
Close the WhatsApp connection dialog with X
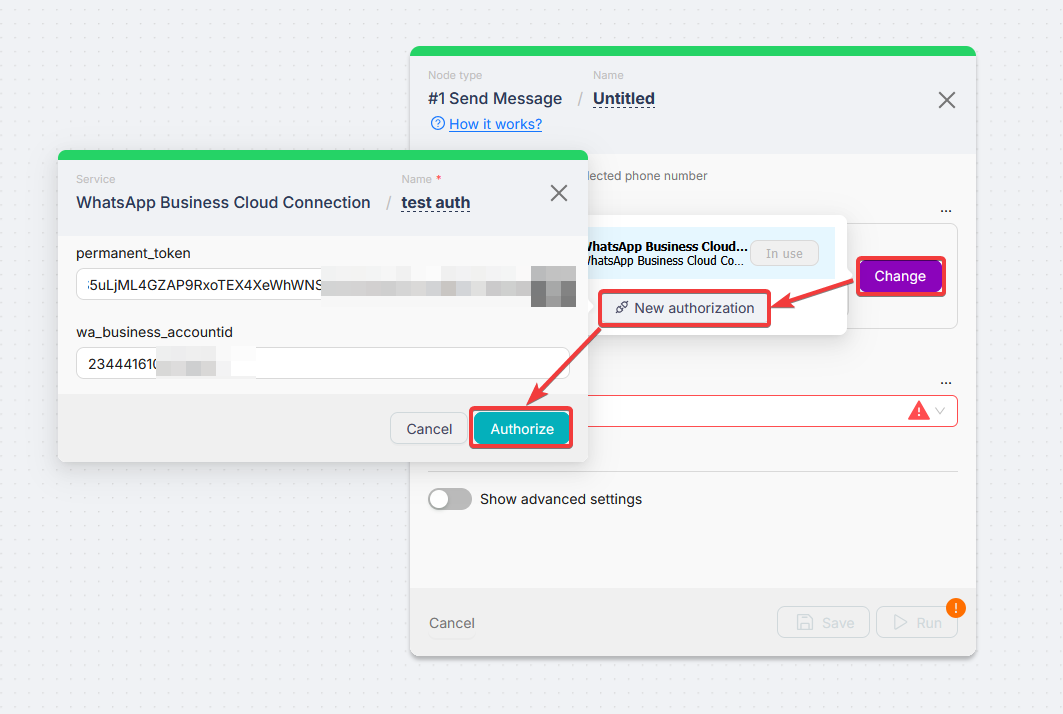click(559, 193)
